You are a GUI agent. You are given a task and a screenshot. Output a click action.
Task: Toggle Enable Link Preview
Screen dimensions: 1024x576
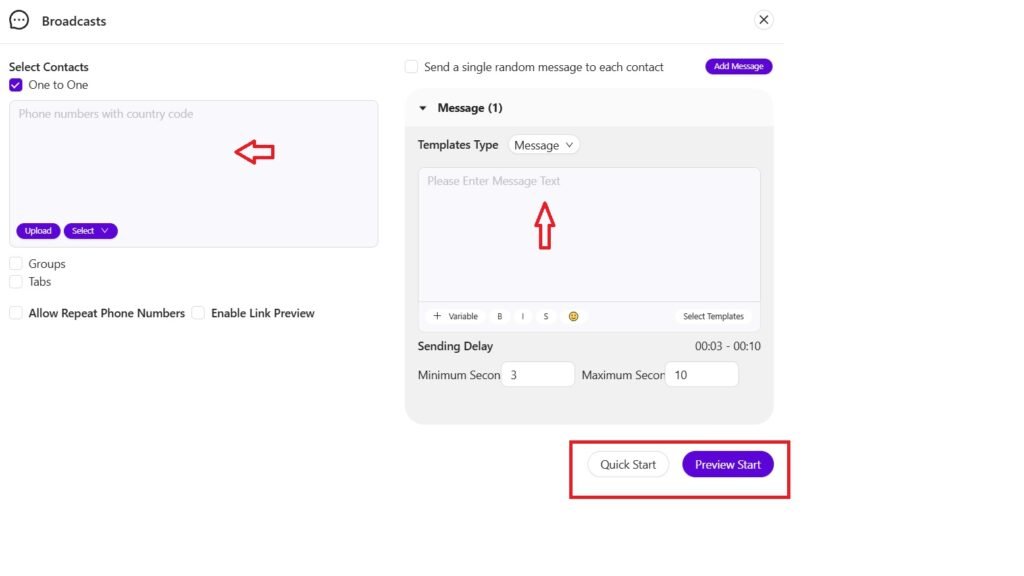(x=198, y=313)
